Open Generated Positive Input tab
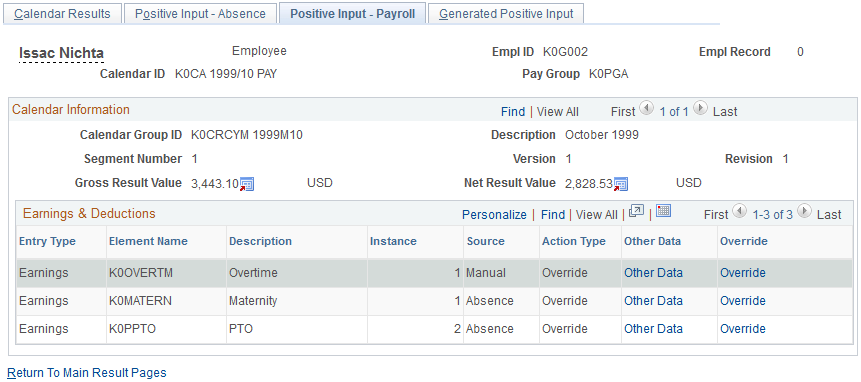 [506, 14]
